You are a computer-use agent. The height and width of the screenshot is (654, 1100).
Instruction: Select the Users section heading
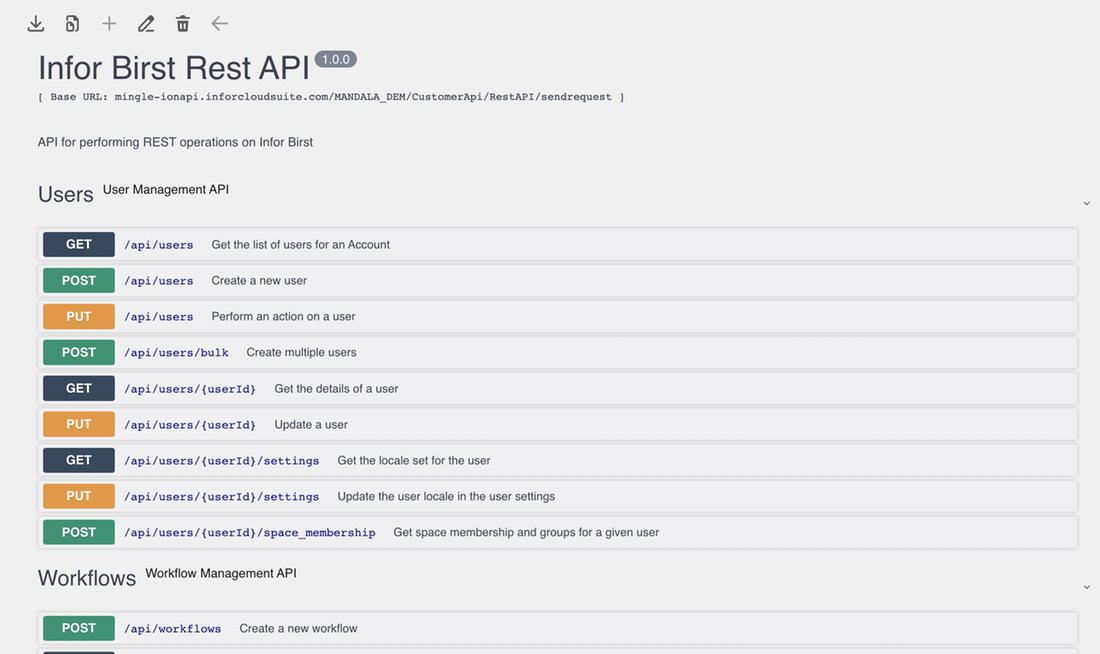(x=65, y=194)
